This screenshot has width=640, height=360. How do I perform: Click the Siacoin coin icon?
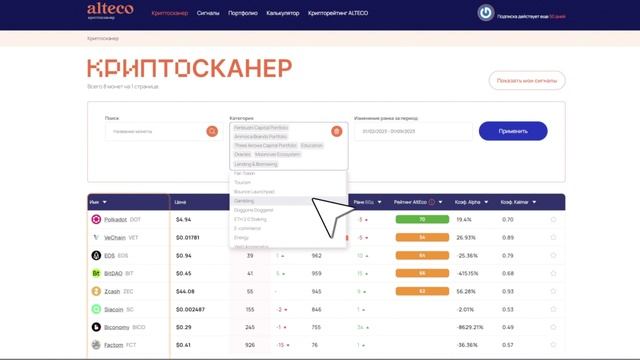tap(96, 309)
